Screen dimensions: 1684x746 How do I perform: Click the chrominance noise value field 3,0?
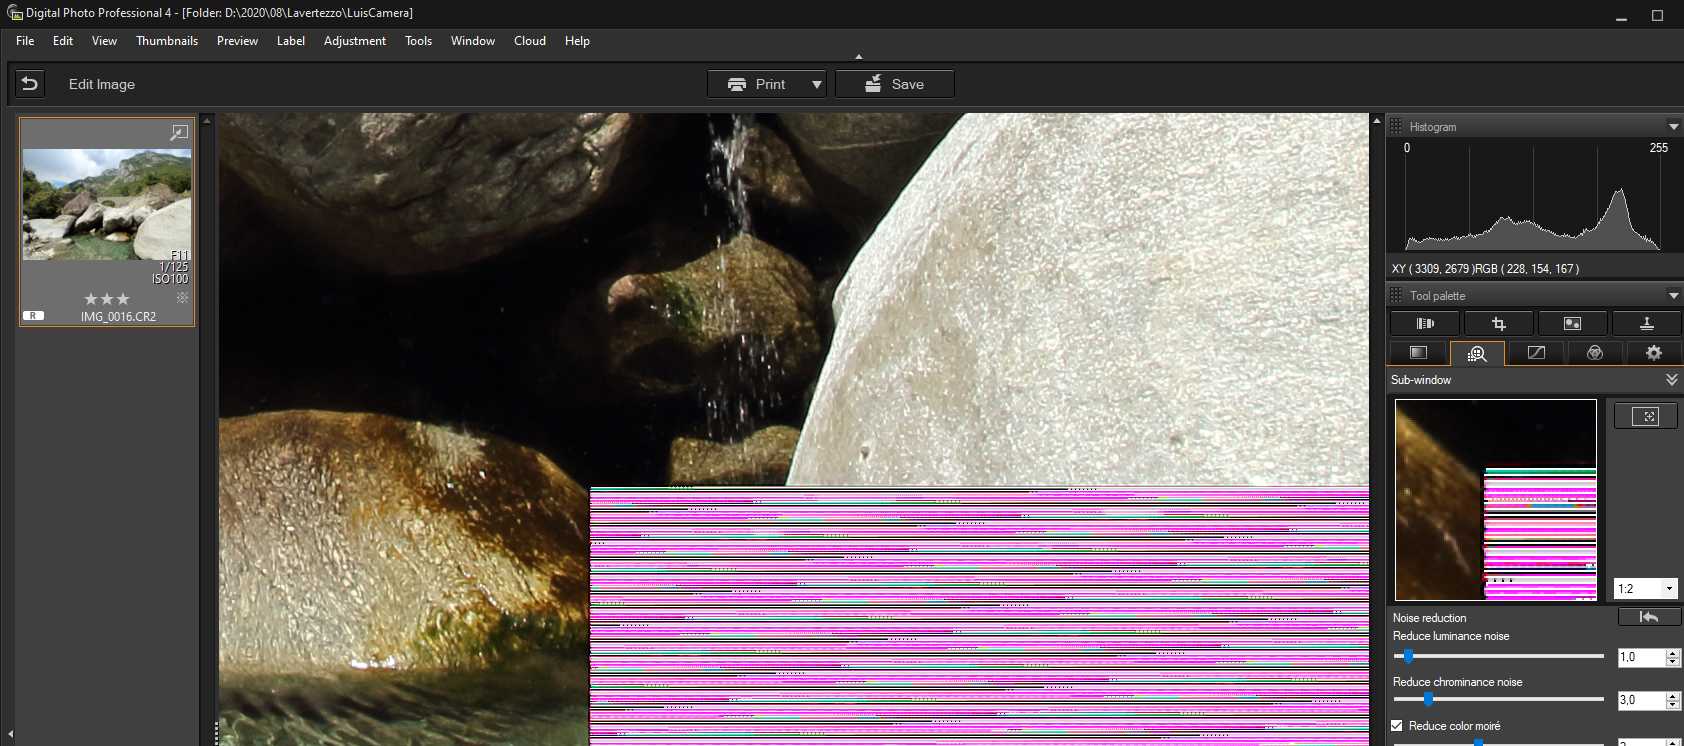1640,700
